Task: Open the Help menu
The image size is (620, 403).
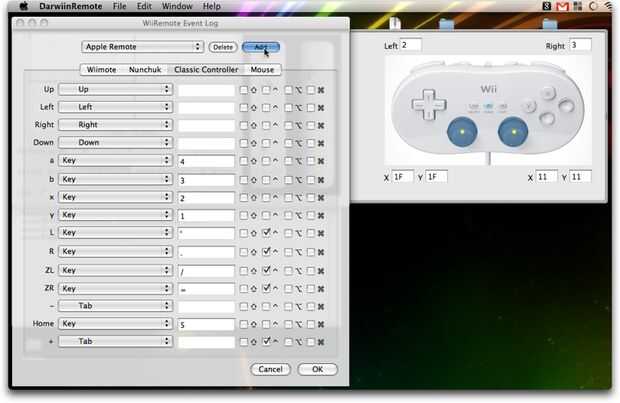Action: click(x=212, y=6)
